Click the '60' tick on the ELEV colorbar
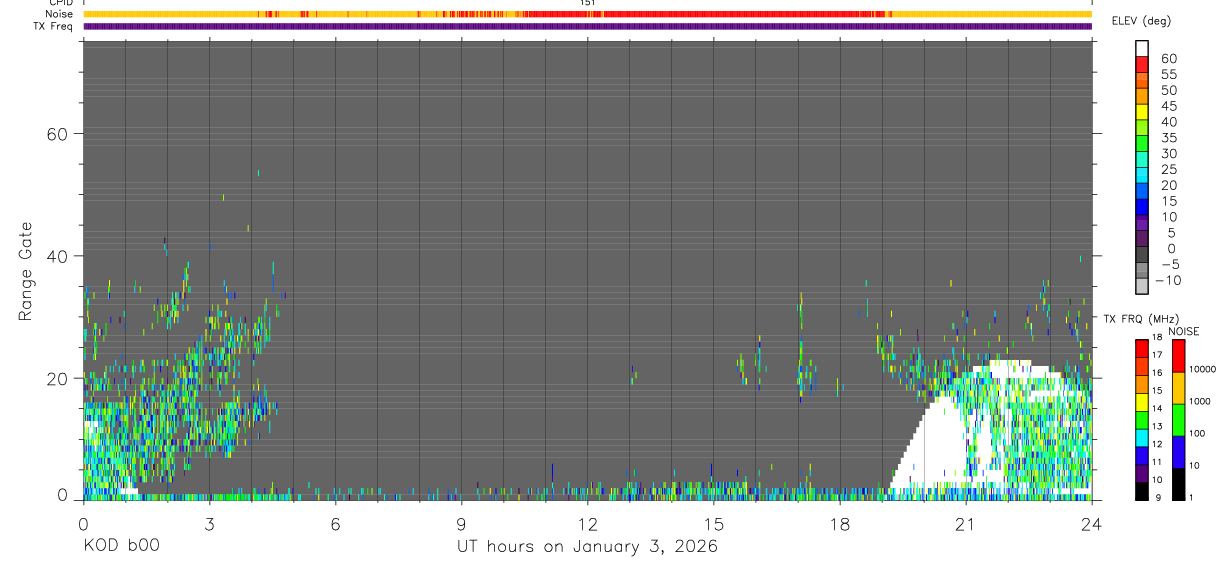The image size is (1228, 567). click(x=1168, y=59)
